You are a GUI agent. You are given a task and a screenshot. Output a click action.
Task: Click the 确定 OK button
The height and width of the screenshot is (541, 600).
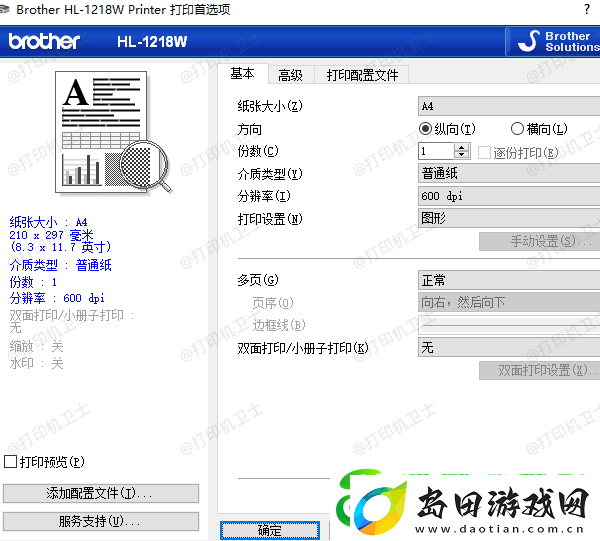[x=270, y=530]
